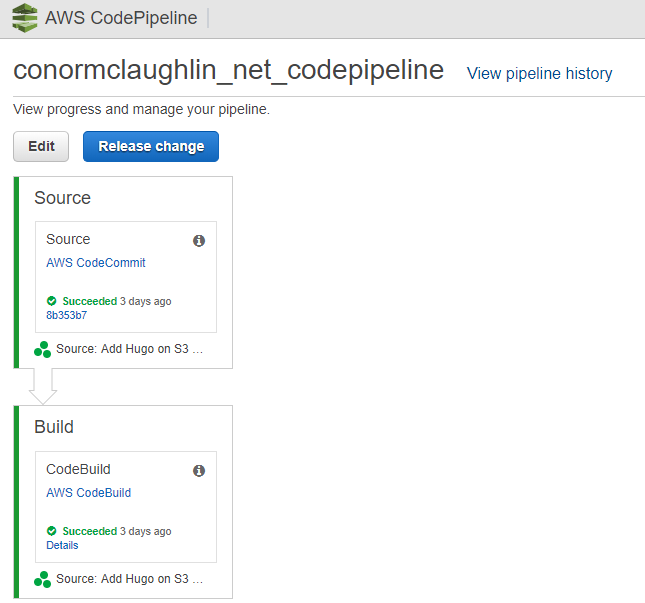Click revision dots icon under Source stage
The image size is (645, 603).
coord(42,350)
